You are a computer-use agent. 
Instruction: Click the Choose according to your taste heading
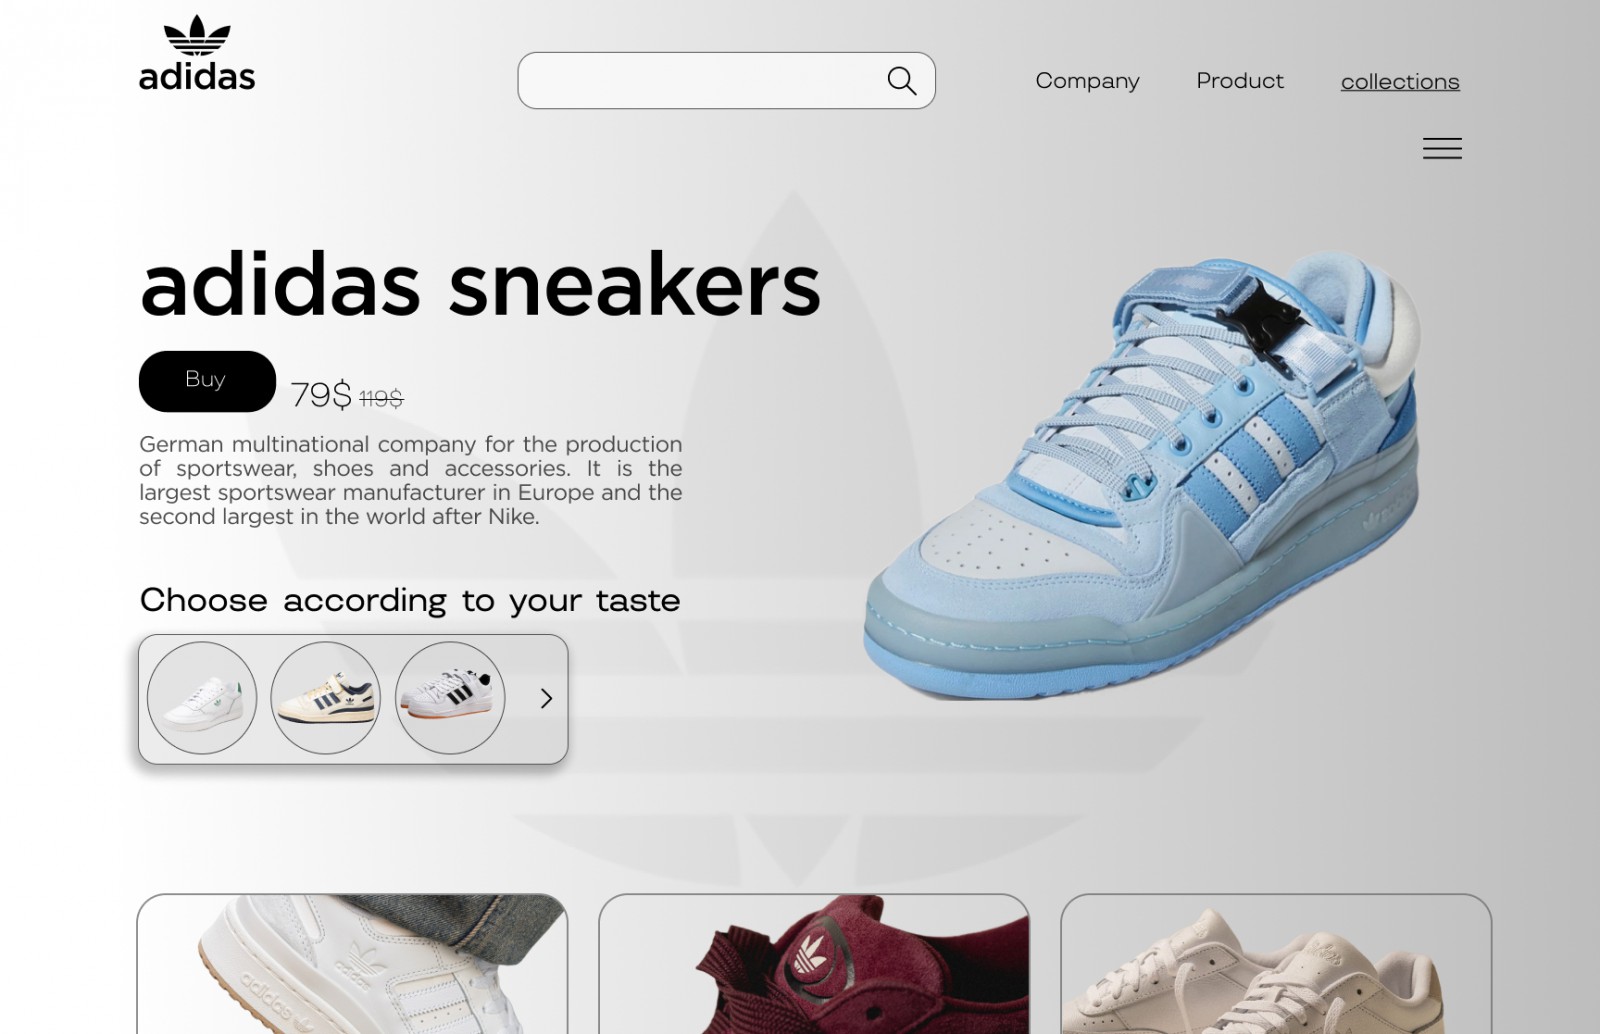coord(410,600)
